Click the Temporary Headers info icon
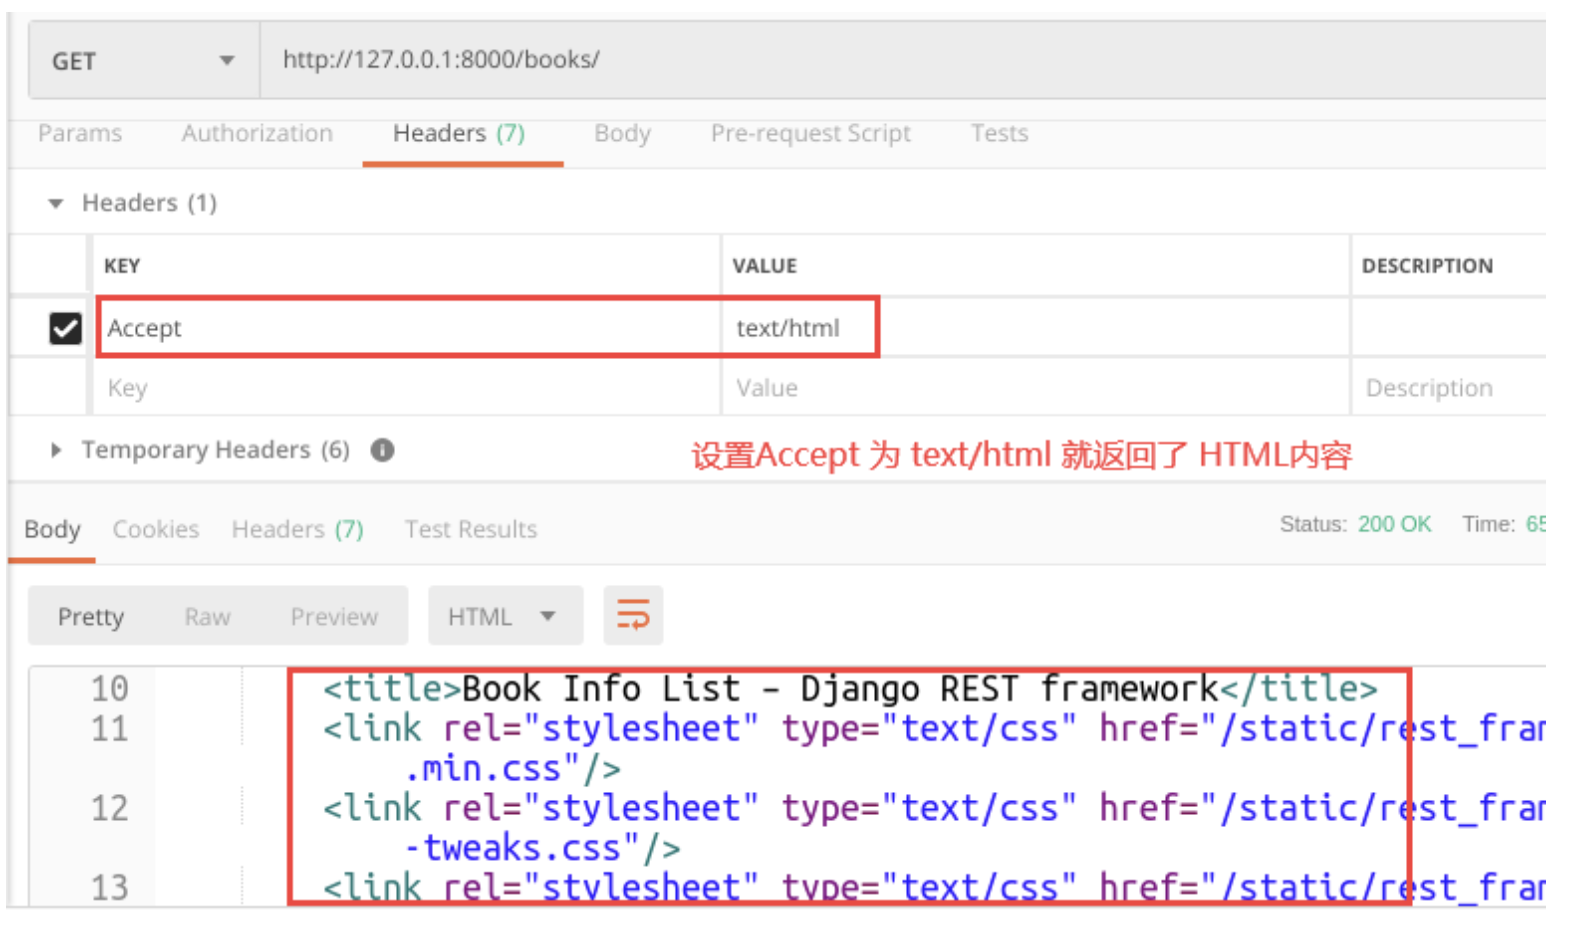 [x=382, y=450]
